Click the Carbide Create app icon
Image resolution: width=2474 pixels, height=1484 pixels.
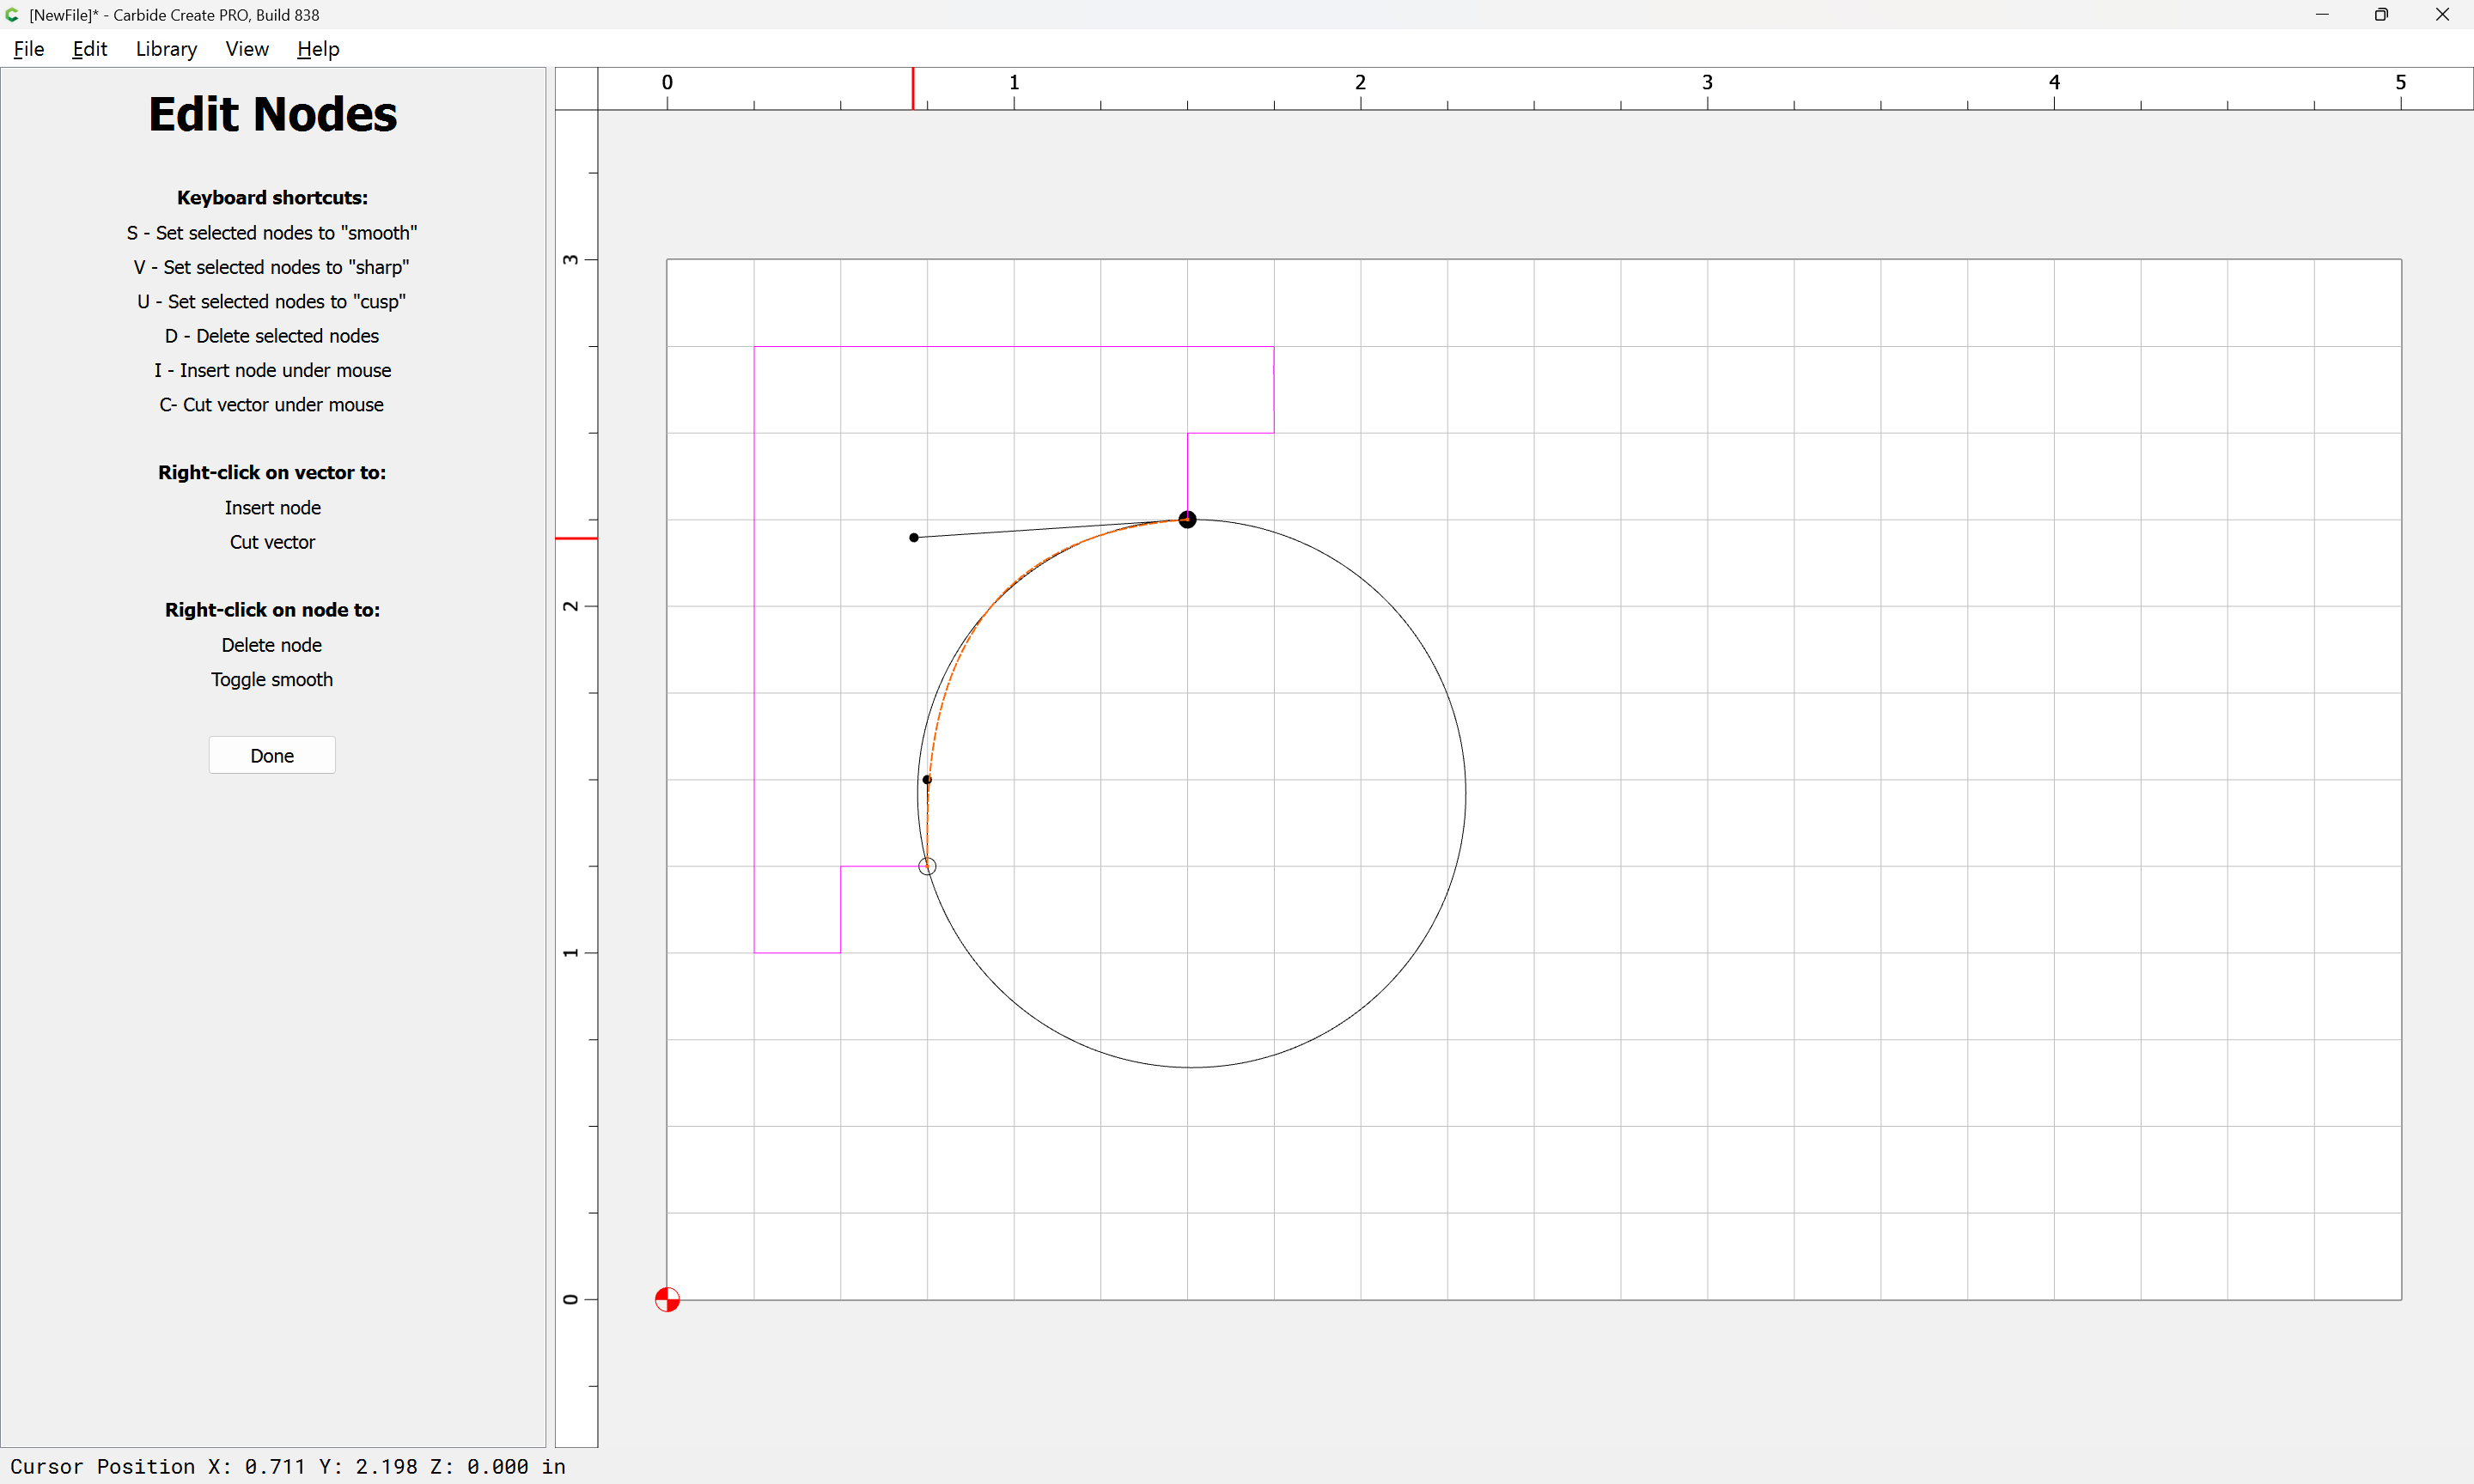[13, 15]
